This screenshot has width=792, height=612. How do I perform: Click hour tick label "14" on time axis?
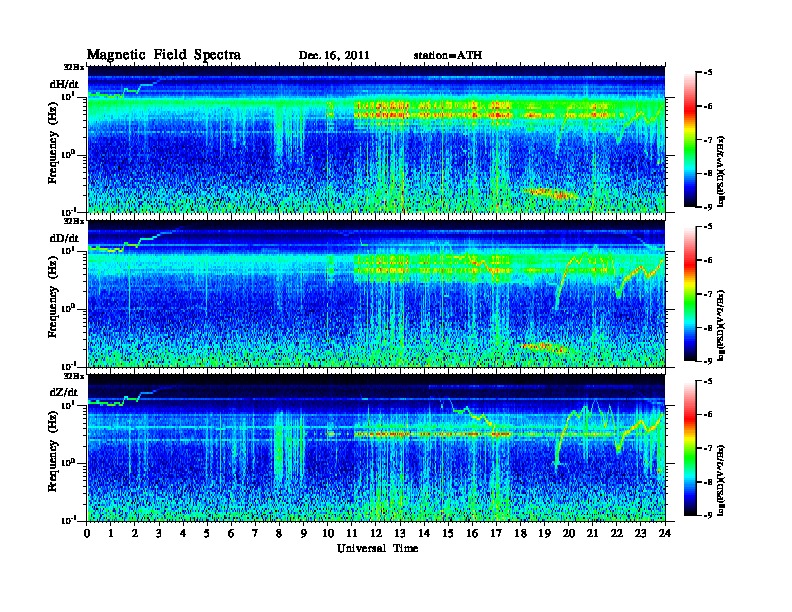point(424,533)
